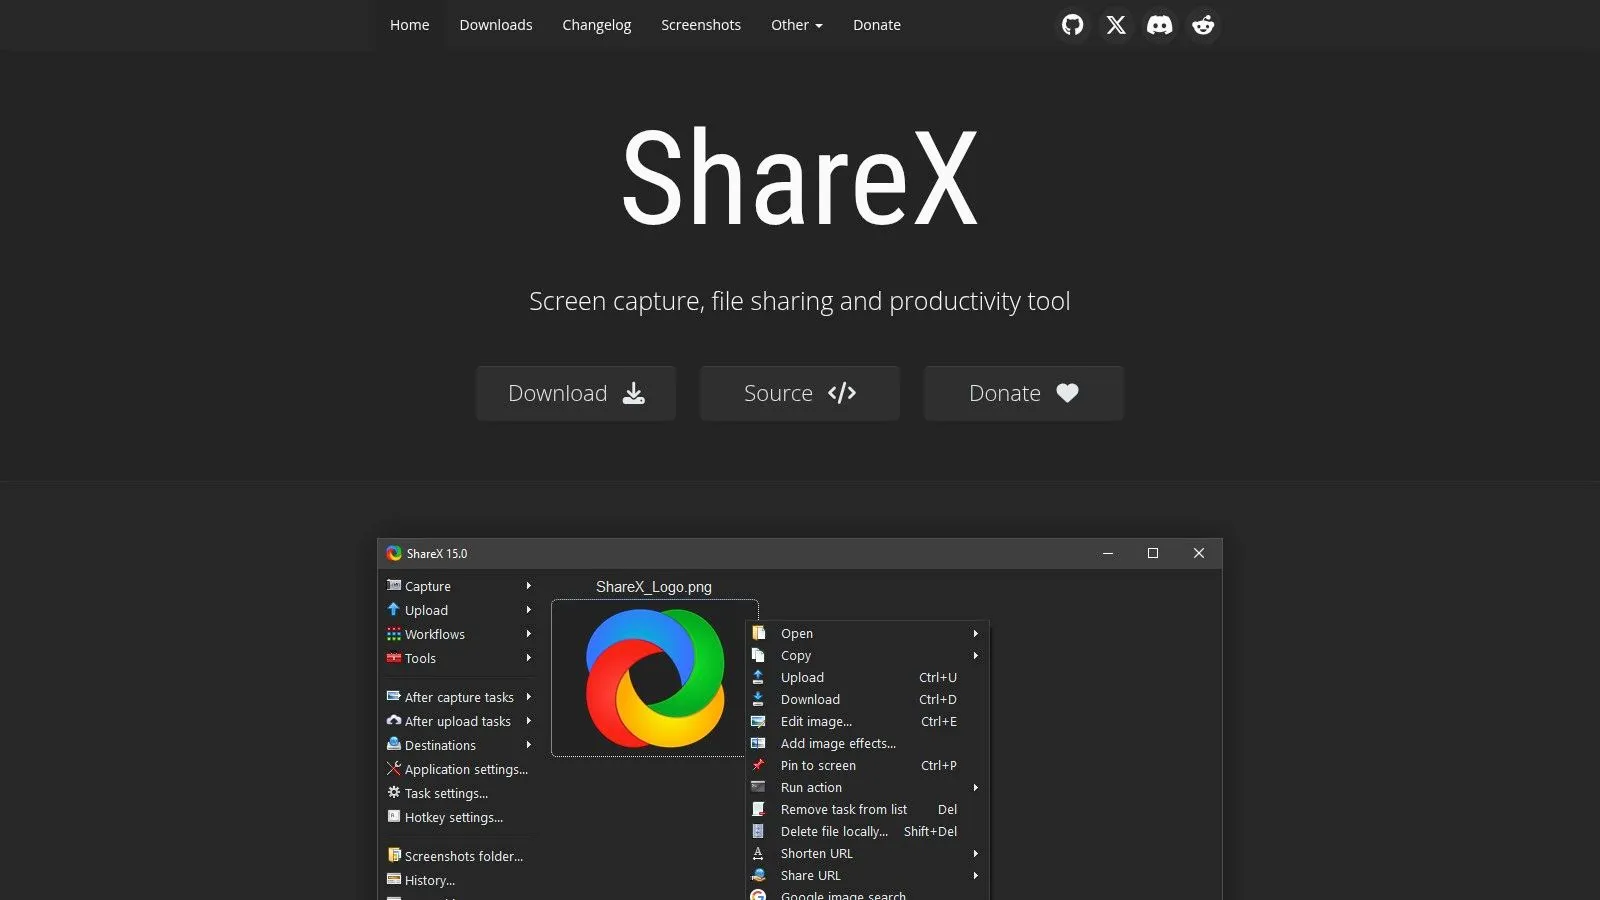Select the ShareX_Logo.png thumbnail
This screenshot has width=1600, height=900.
(654, 679)
